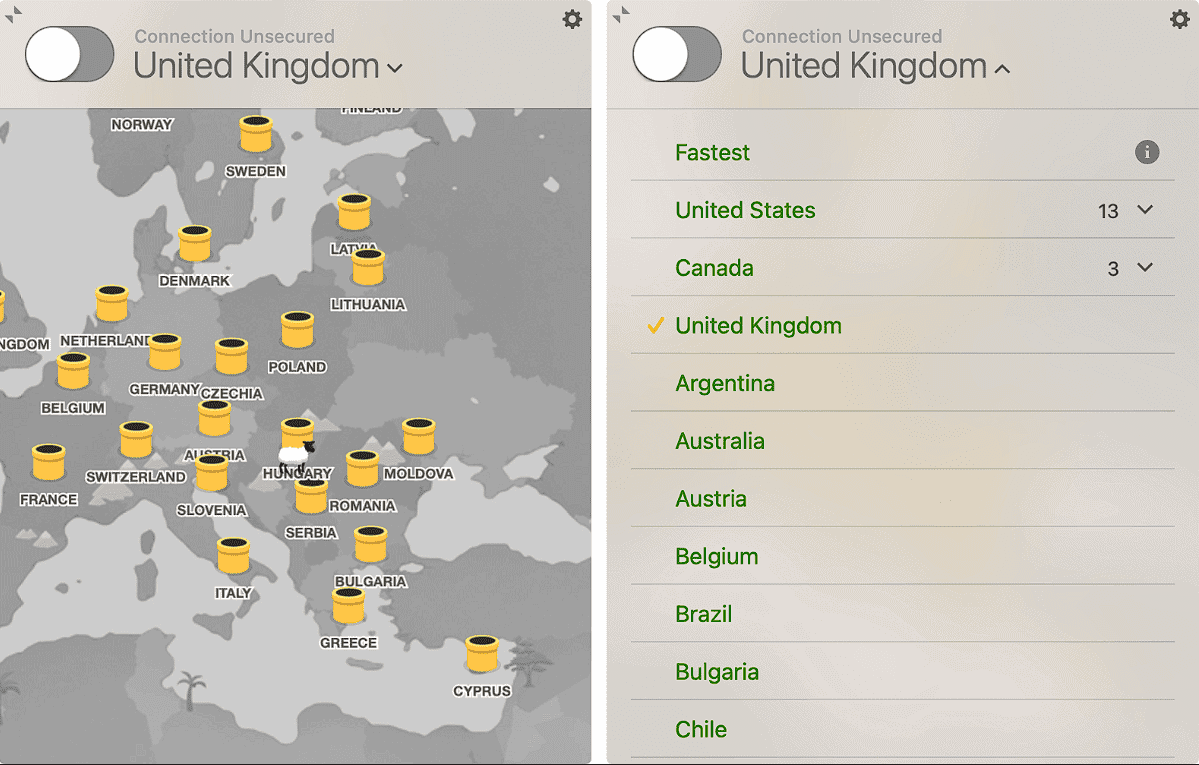The image size is (1199, 765).
Task: Click the info icon beside Fastest
Action: 1147,152
